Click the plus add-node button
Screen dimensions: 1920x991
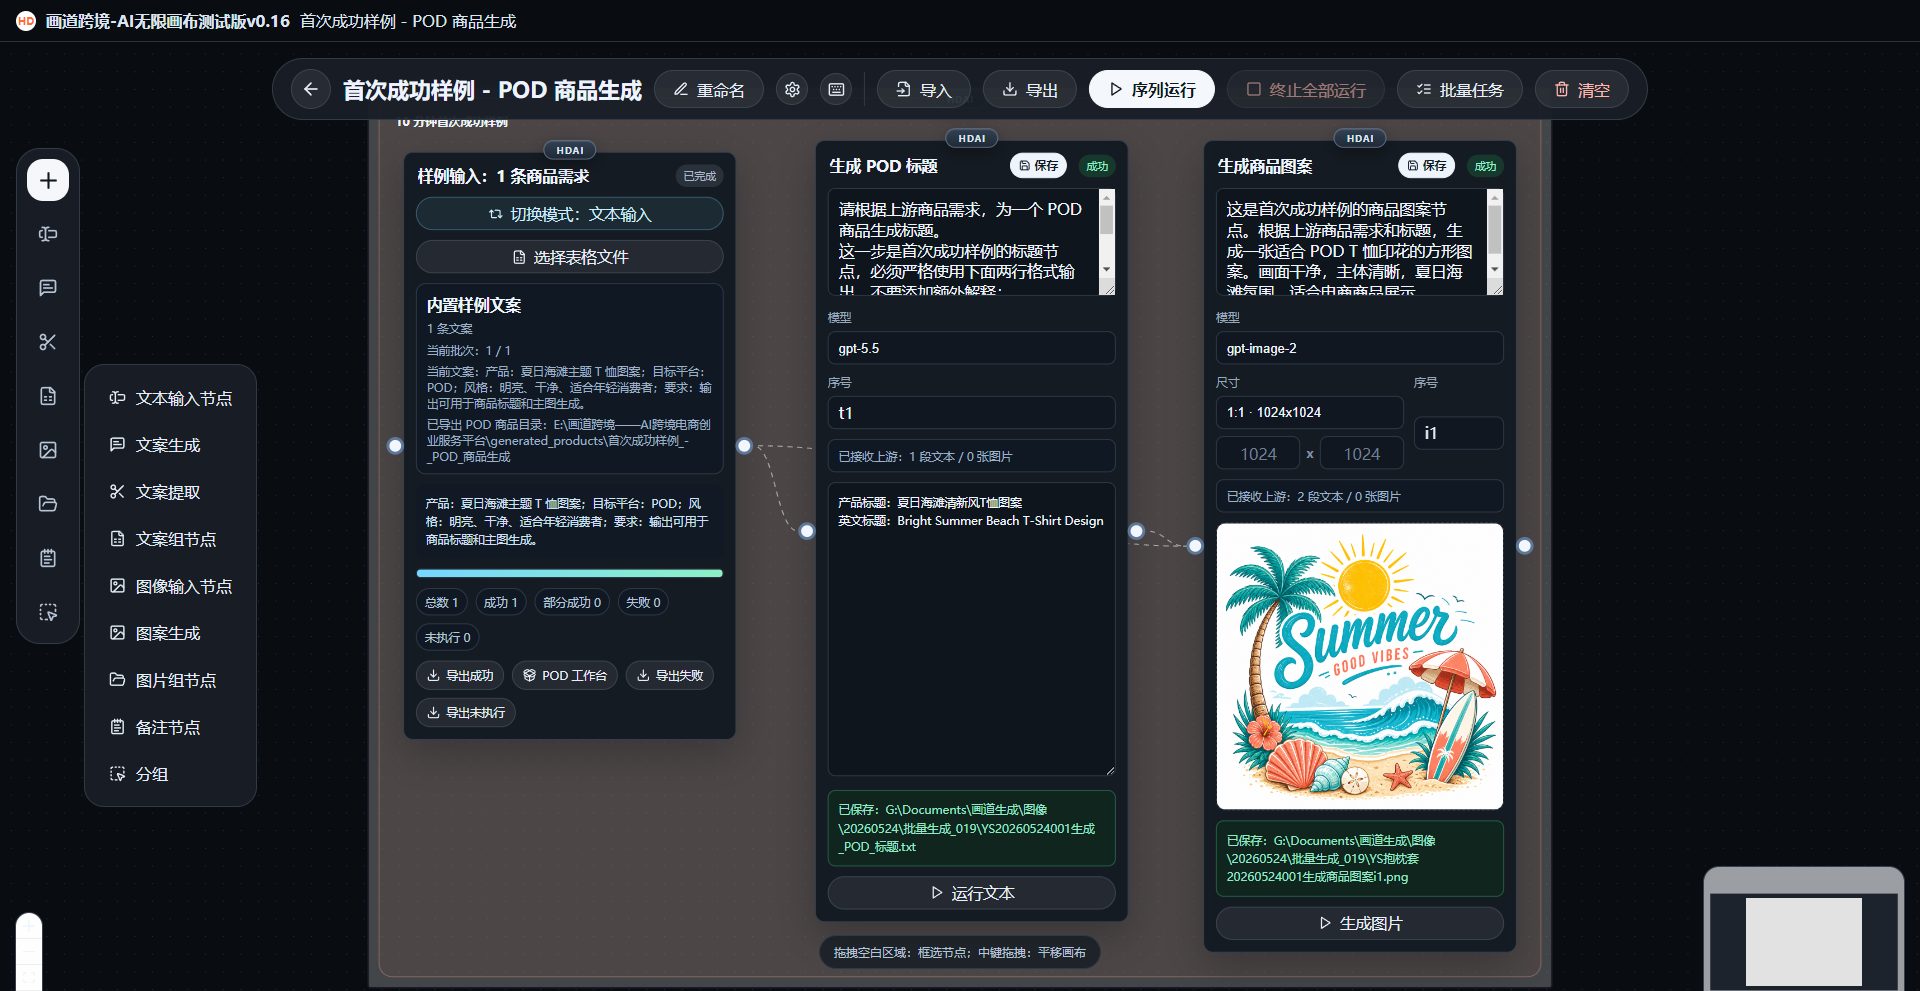[48, 181]
